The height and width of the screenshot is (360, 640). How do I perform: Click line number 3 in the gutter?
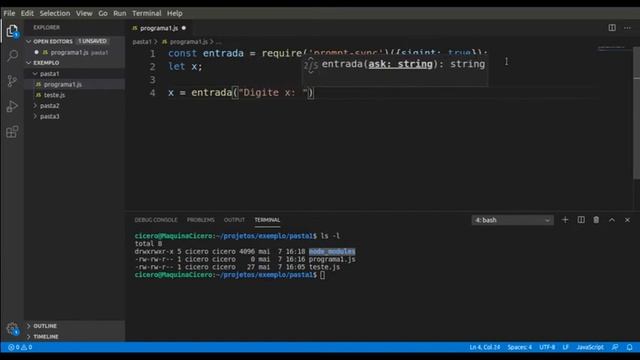pyautogui.click(x=152, y=79)
